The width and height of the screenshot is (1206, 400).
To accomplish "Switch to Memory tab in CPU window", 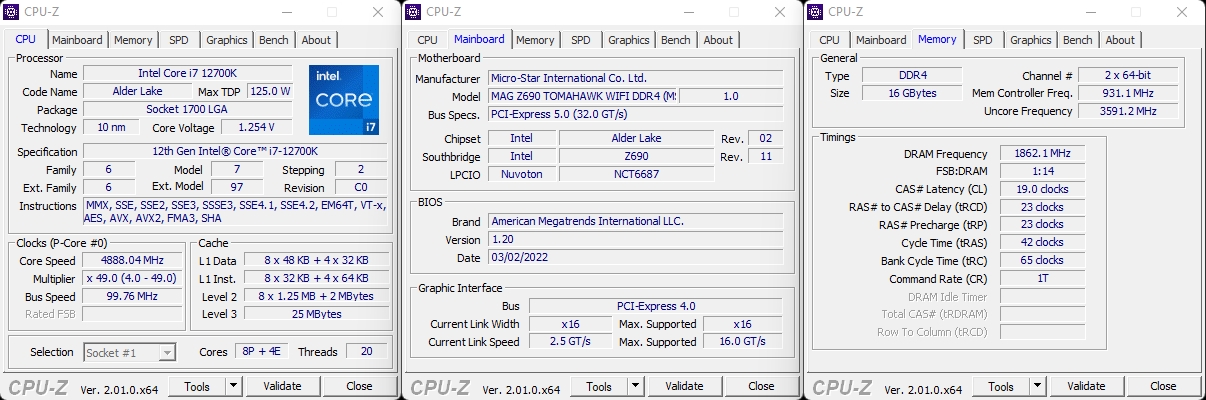I will click(x=133, y=40).
